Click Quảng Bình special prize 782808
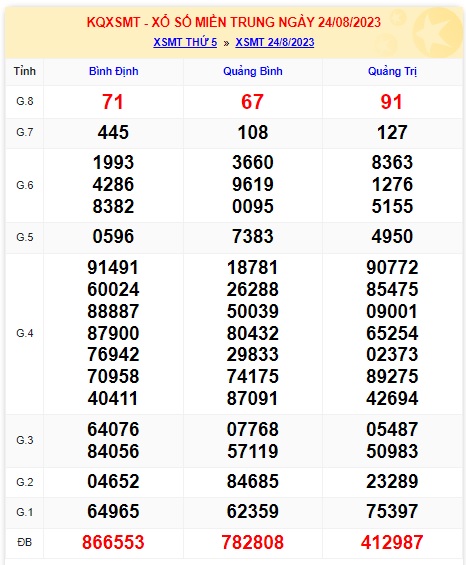Image resolution: width=466 pixels, height=565 pixels. click(x=253, y=542)
